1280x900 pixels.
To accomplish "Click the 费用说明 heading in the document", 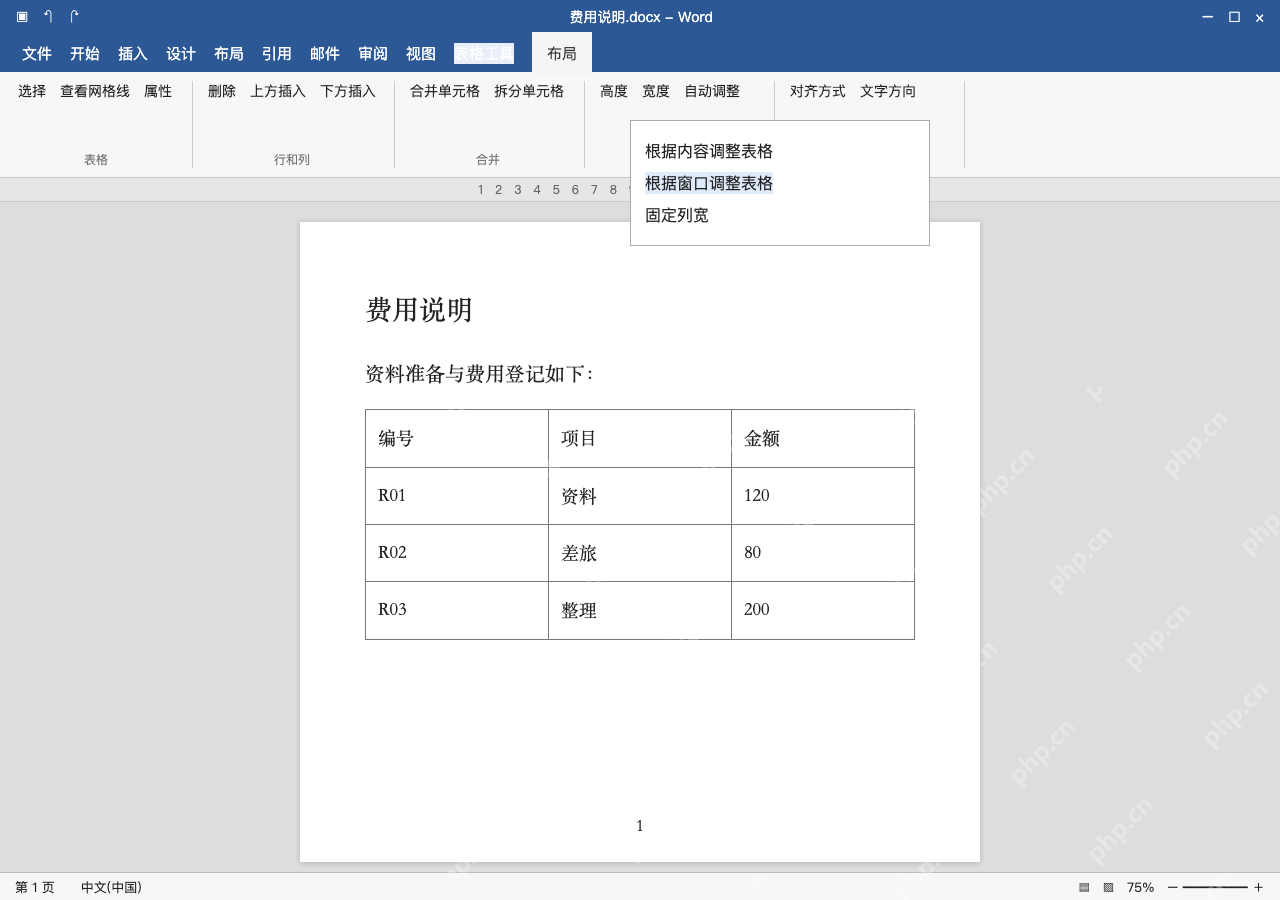I will [x=419, y=310].
